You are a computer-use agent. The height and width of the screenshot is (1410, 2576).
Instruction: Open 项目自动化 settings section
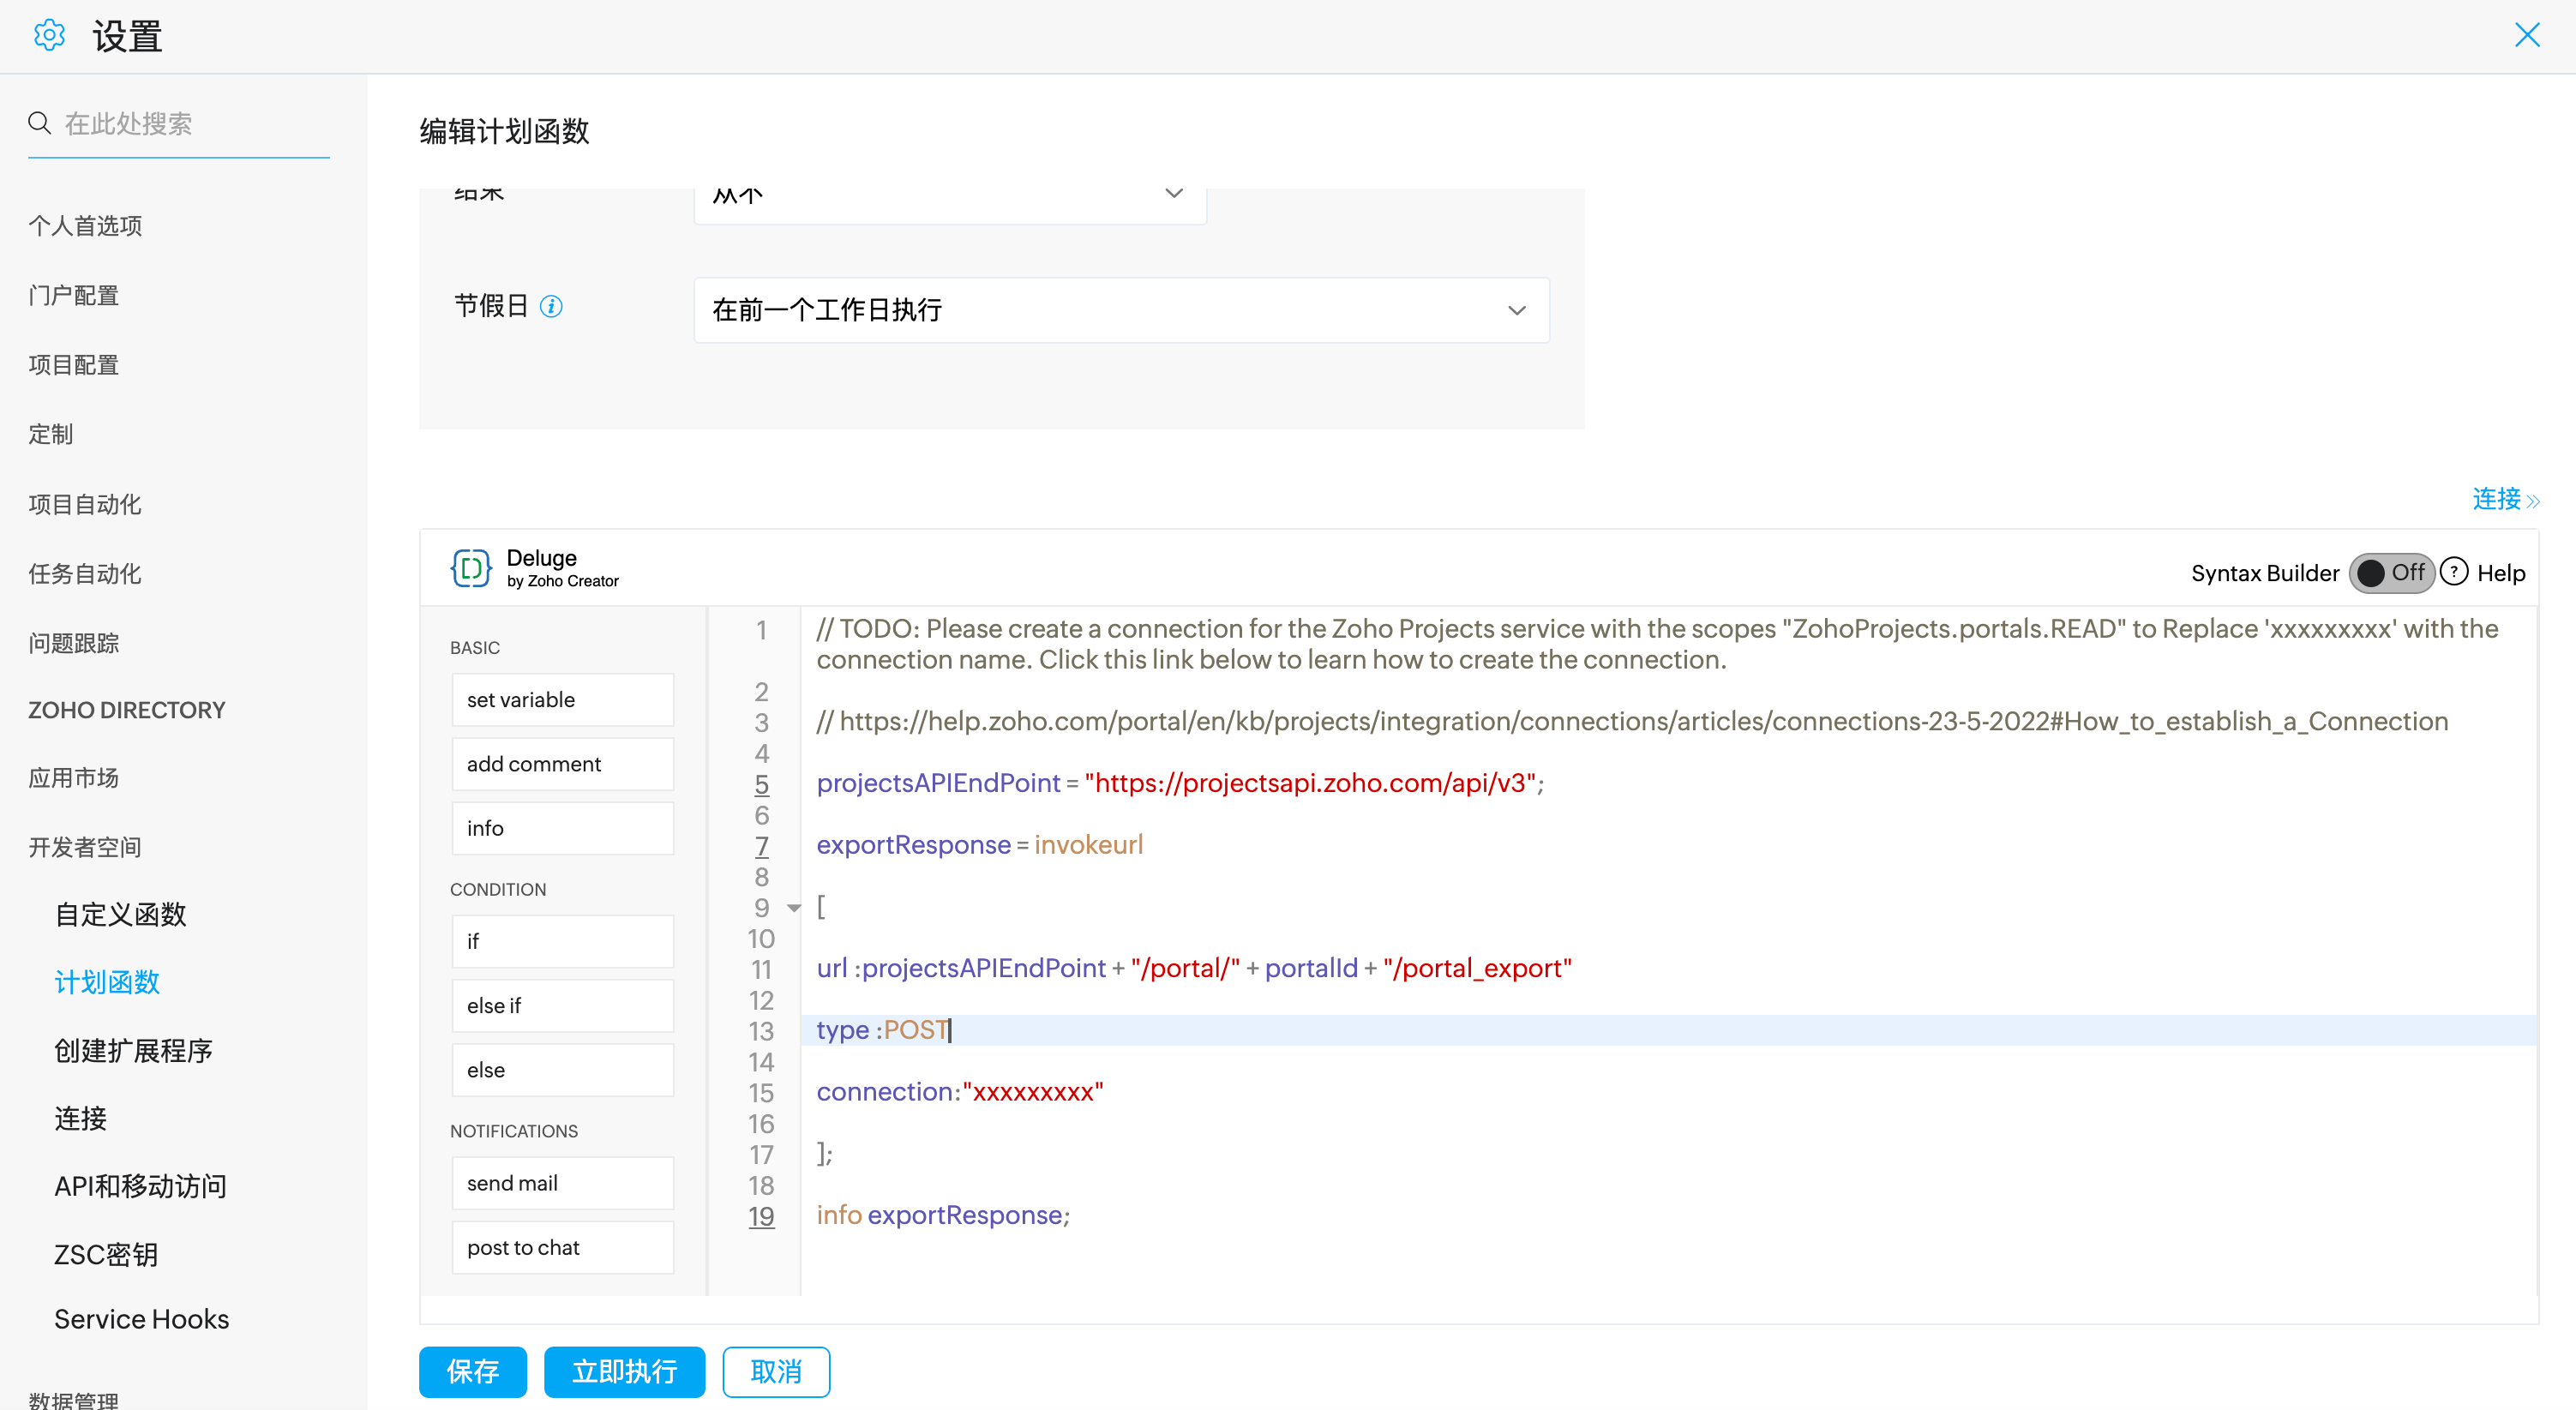[85, 504]
